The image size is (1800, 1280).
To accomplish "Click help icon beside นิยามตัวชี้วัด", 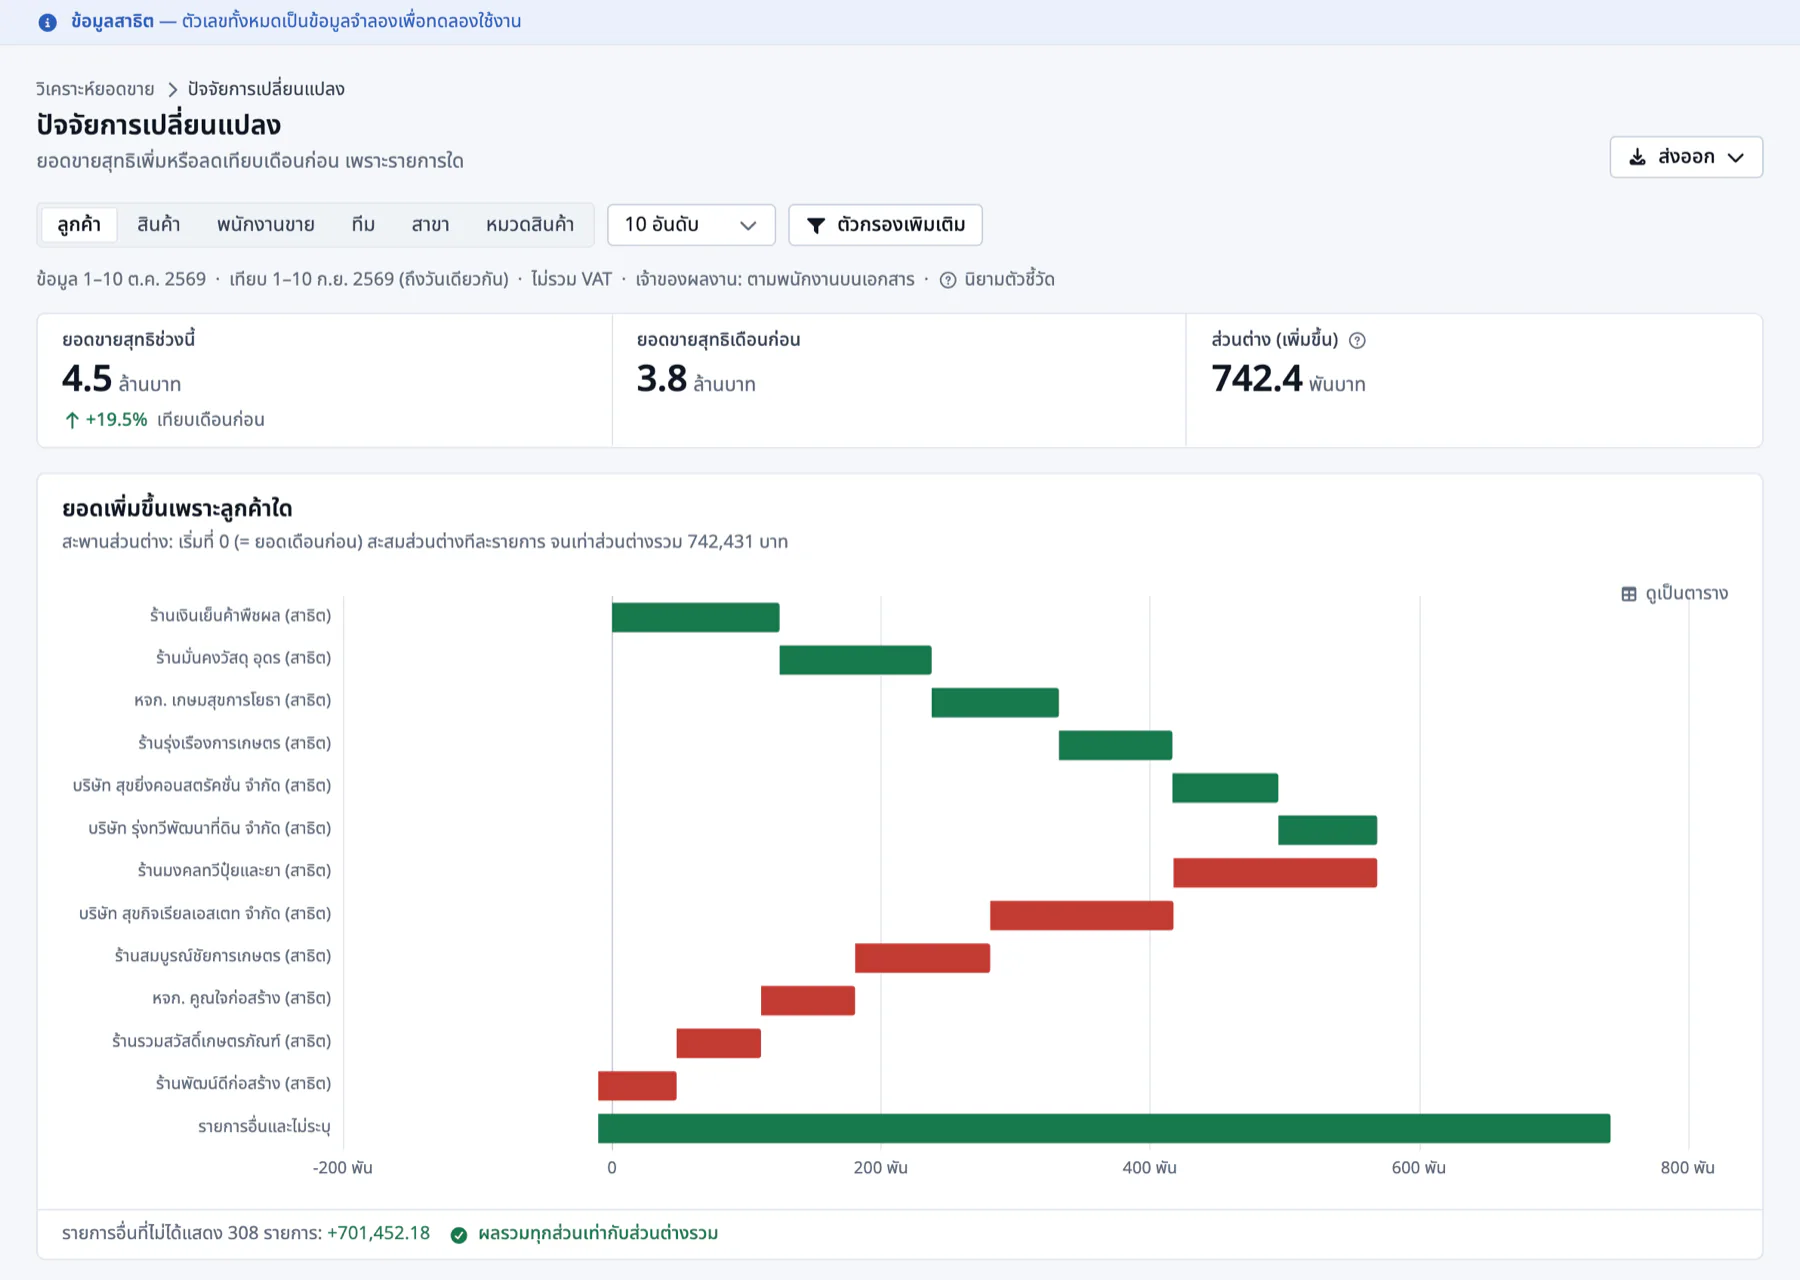I will tap(948, 280).
